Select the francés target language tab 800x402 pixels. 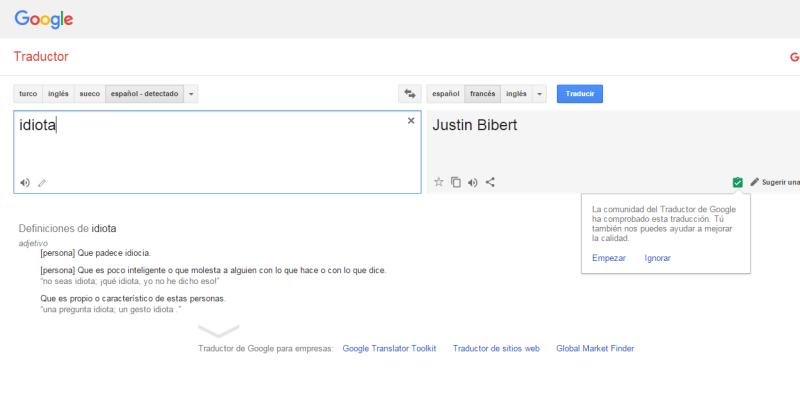[x=482, y=94]
